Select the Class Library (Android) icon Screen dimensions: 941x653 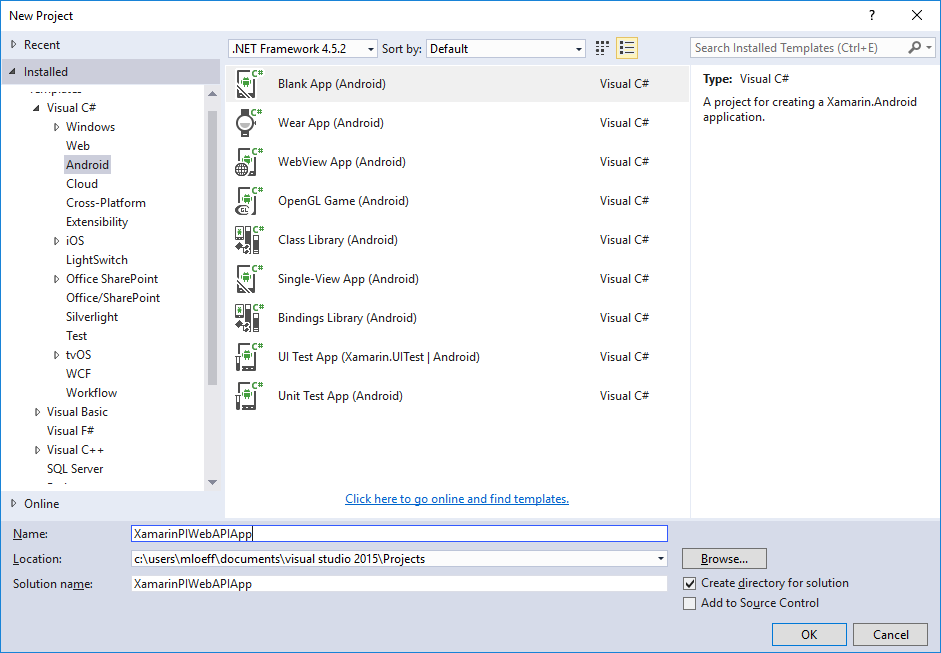click(249, 240)
